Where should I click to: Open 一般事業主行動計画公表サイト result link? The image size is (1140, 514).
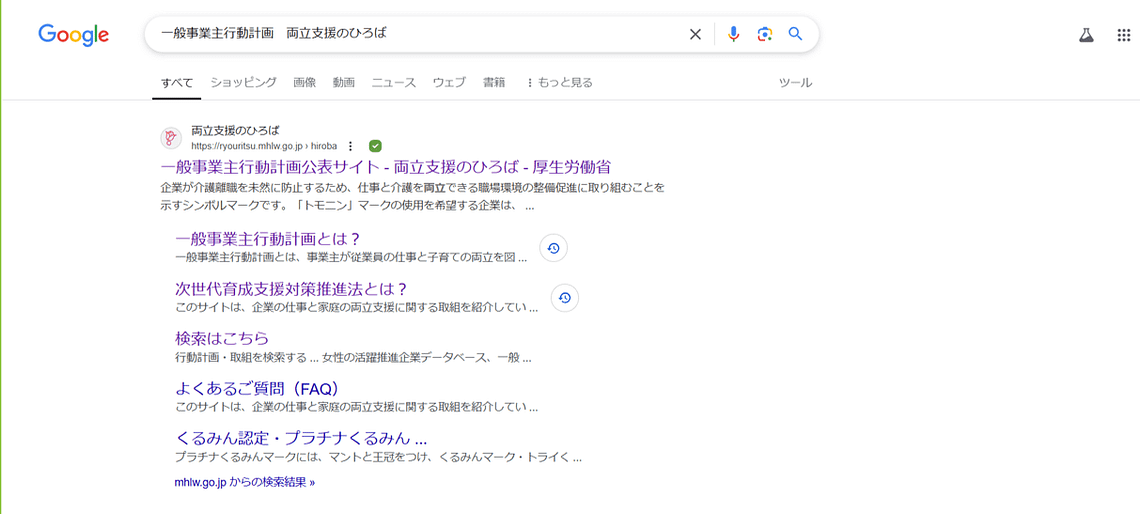point(385,166)
